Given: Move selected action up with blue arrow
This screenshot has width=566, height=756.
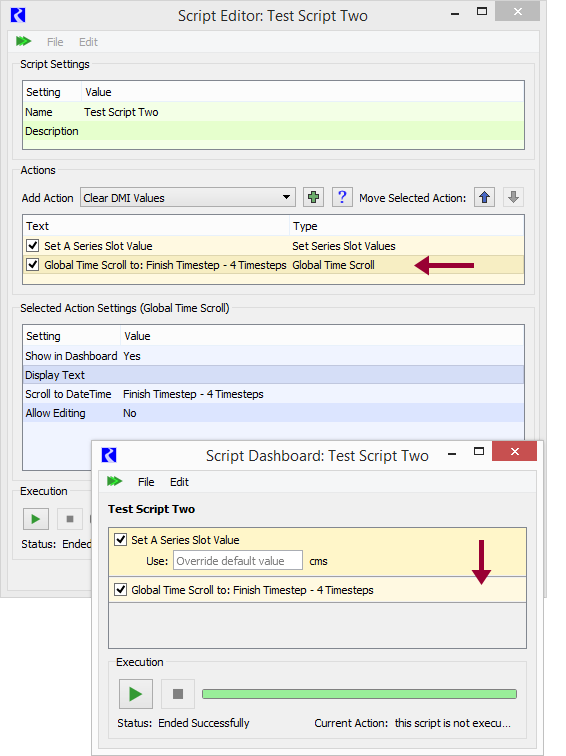Looking at the screenshot, I should (x=485, y=197).
